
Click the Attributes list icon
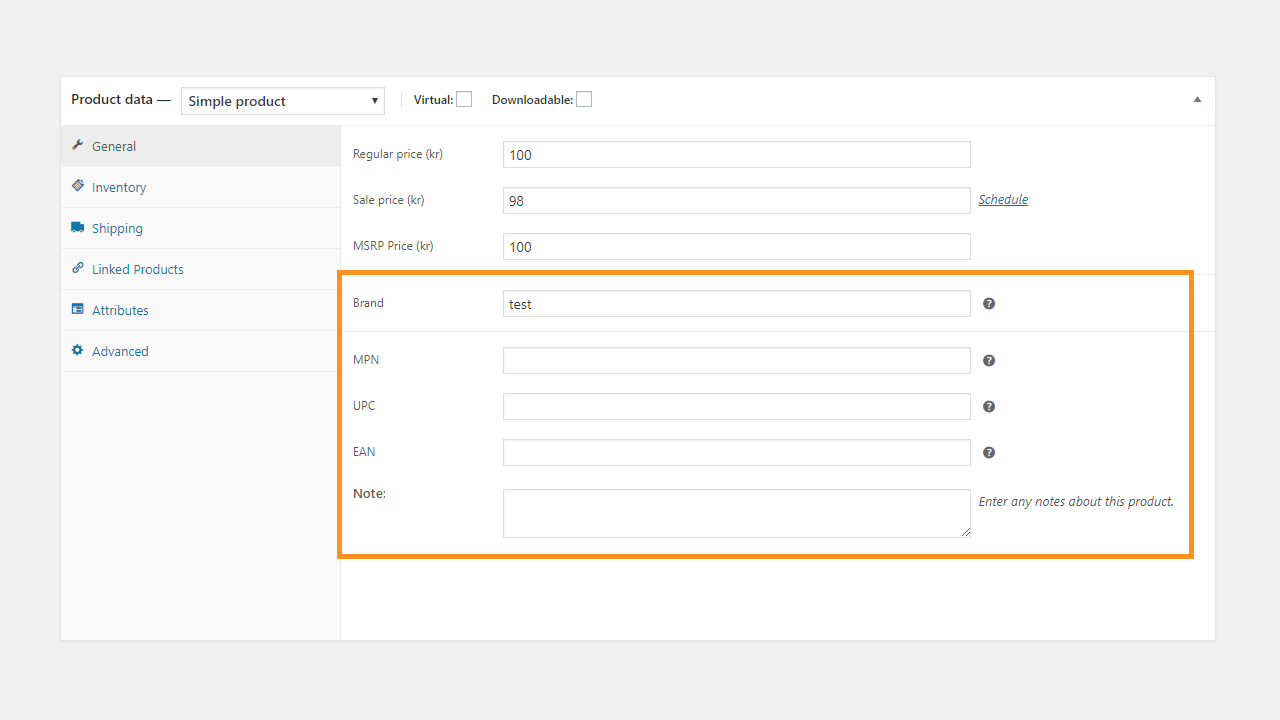point(78,309)
